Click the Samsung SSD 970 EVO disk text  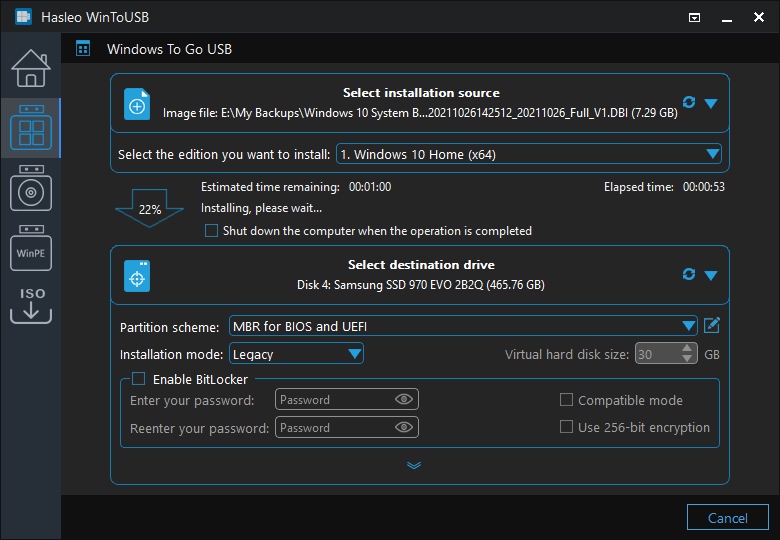421,284
